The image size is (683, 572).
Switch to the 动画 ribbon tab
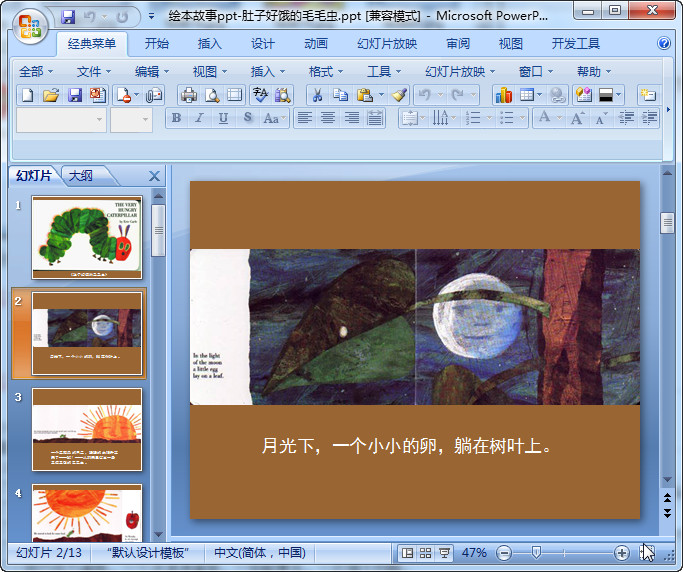(x=316, y=43)
